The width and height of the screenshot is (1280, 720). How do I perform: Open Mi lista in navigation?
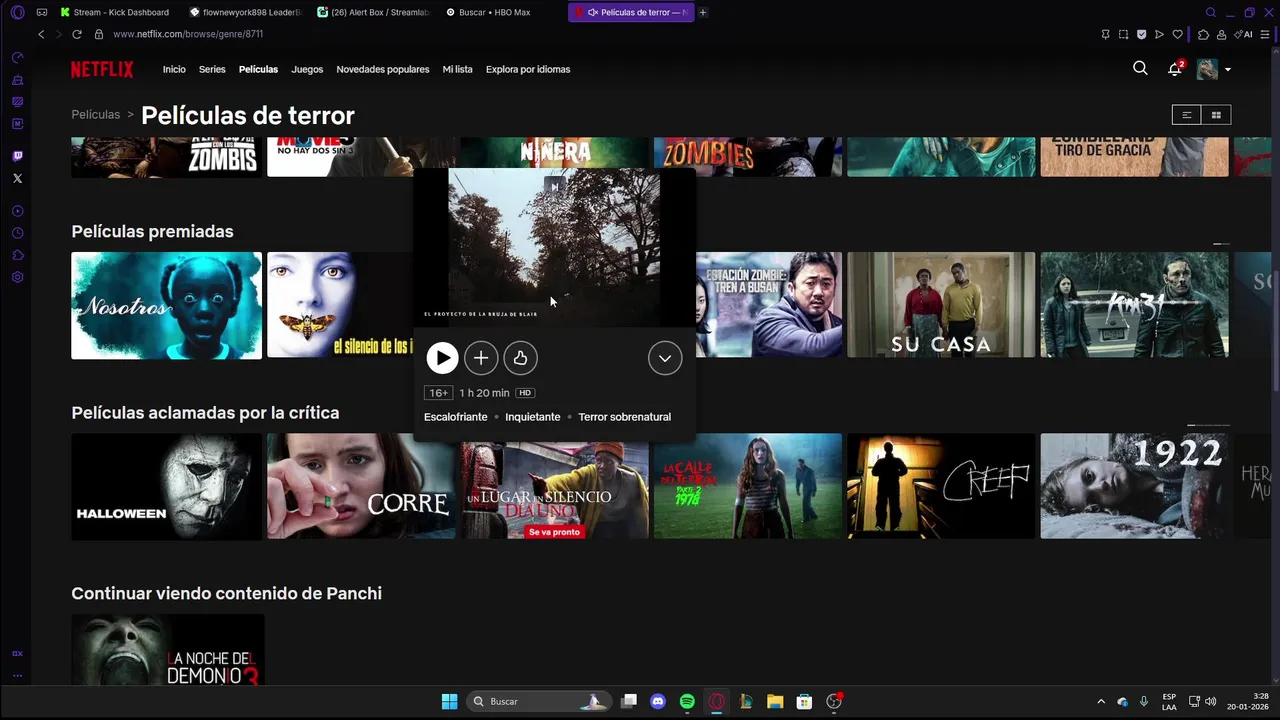457,69
